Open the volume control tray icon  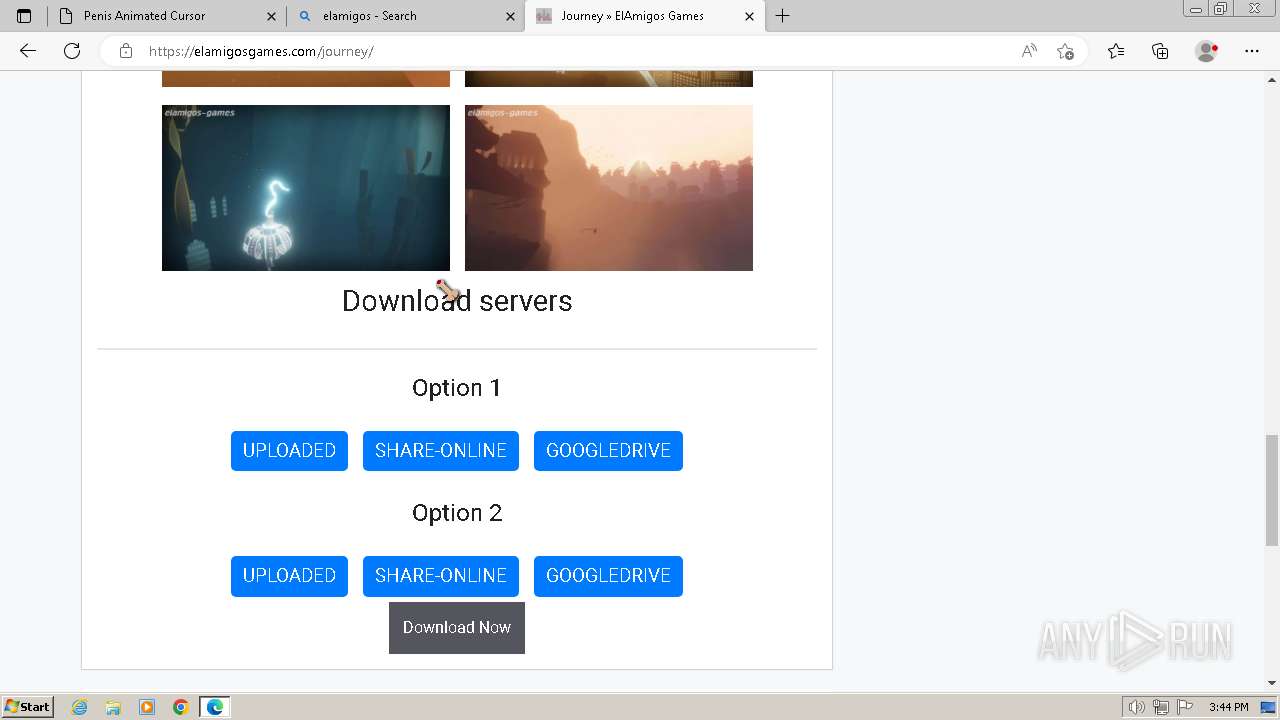pyautogui.click(x=1137, y=707)
